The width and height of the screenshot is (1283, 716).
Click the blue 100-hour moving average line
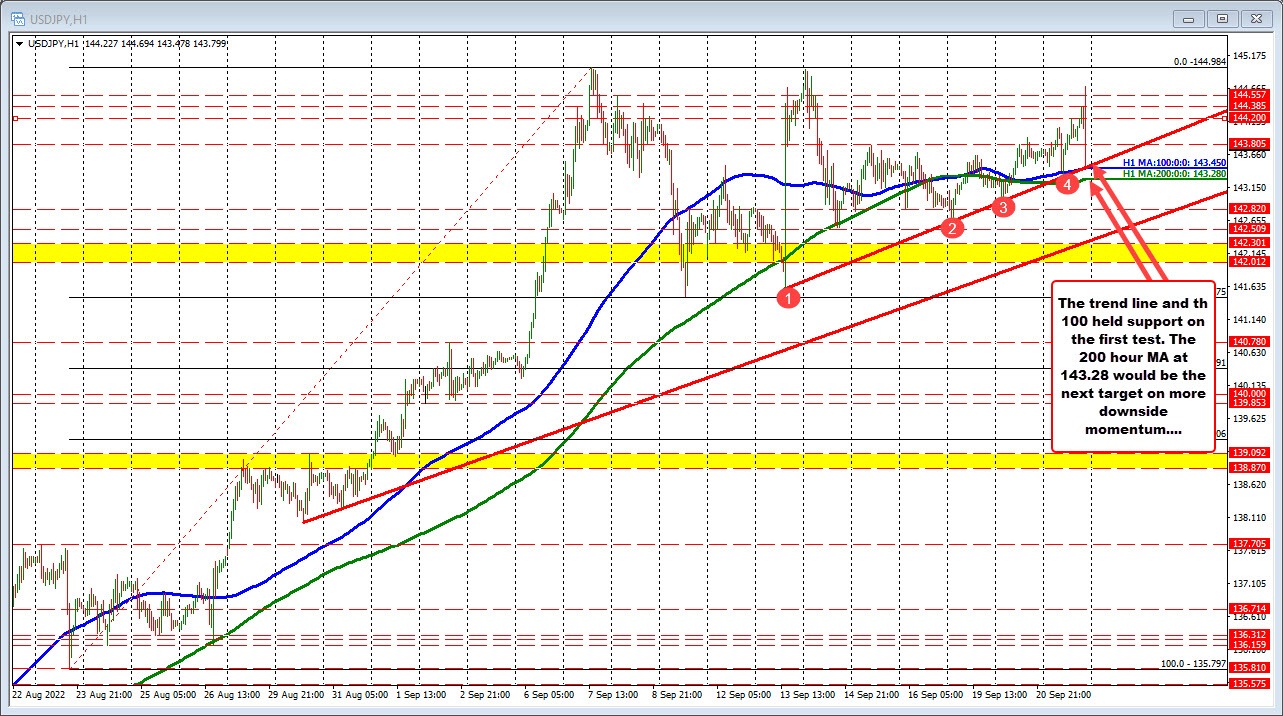click(x=750, y=177)
